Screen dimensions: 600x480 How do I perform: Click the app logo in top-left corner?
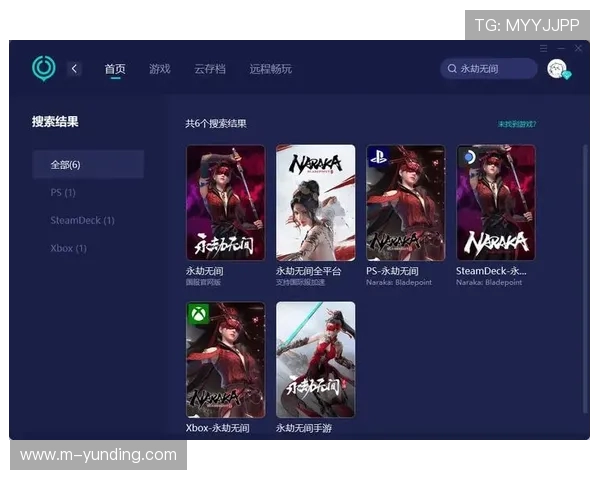pos(44,69)
